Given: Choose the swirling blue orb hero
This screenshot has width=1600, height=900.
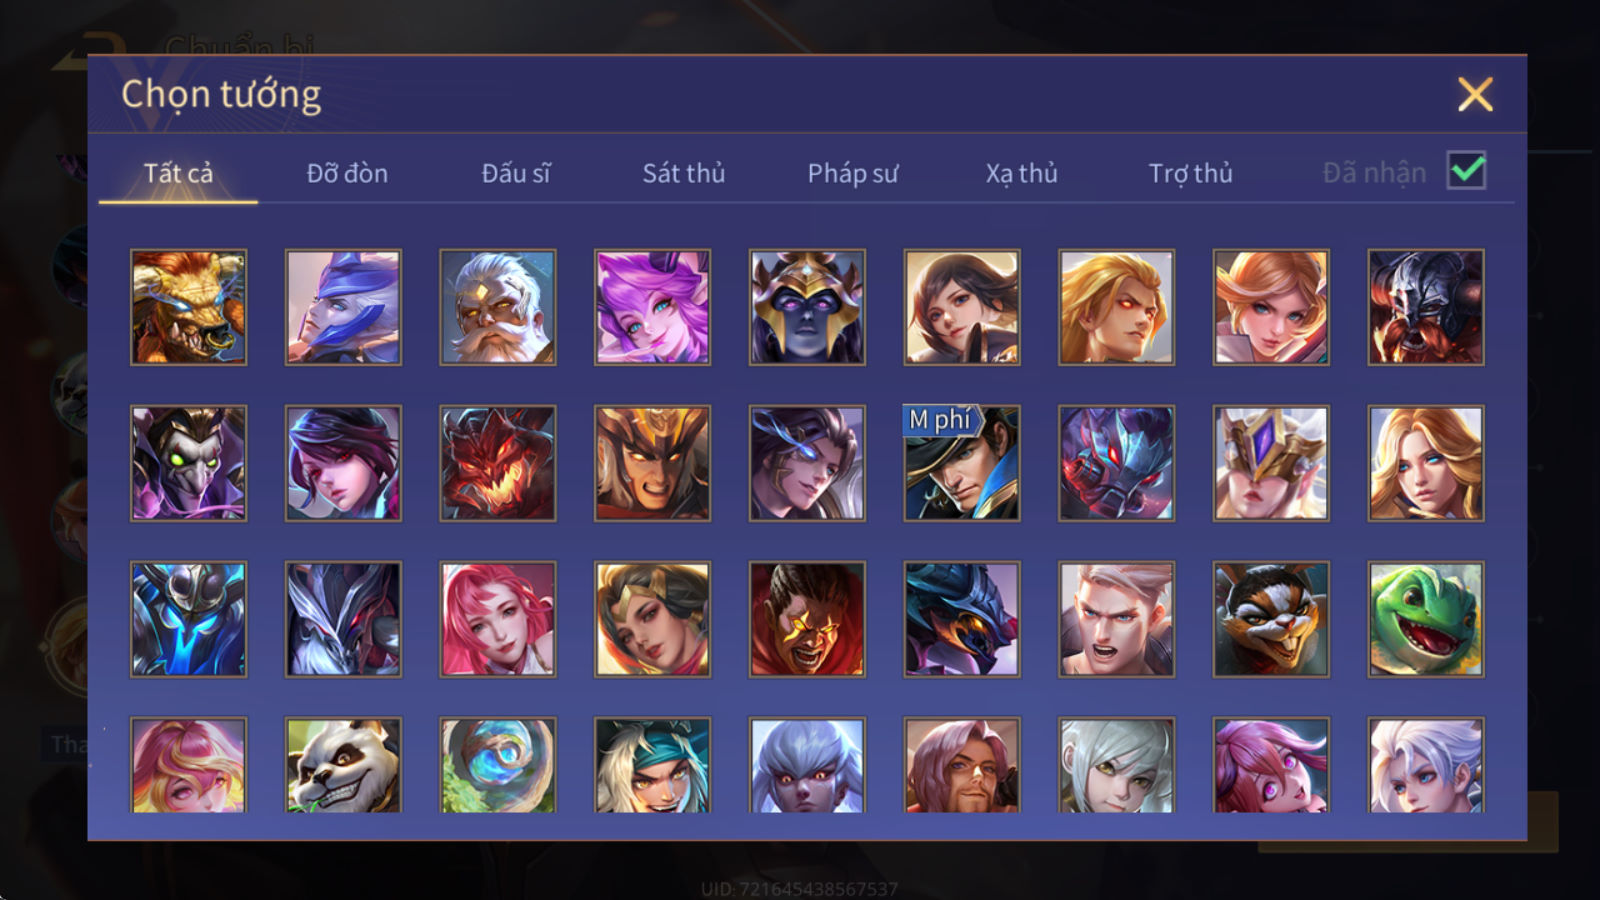Looking at the screenshot, I should 498,765.
